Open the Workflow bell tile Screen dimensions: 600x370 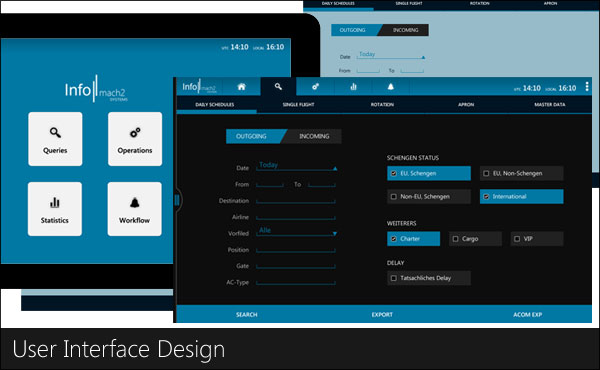[x=134, y=209]
